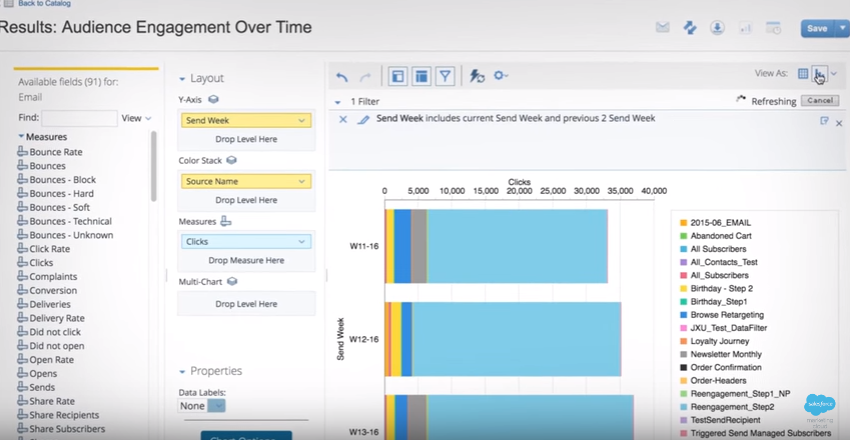Viewport: 850px width, 440px height.
Task: Click the download report icon
Action: (717, 28)
